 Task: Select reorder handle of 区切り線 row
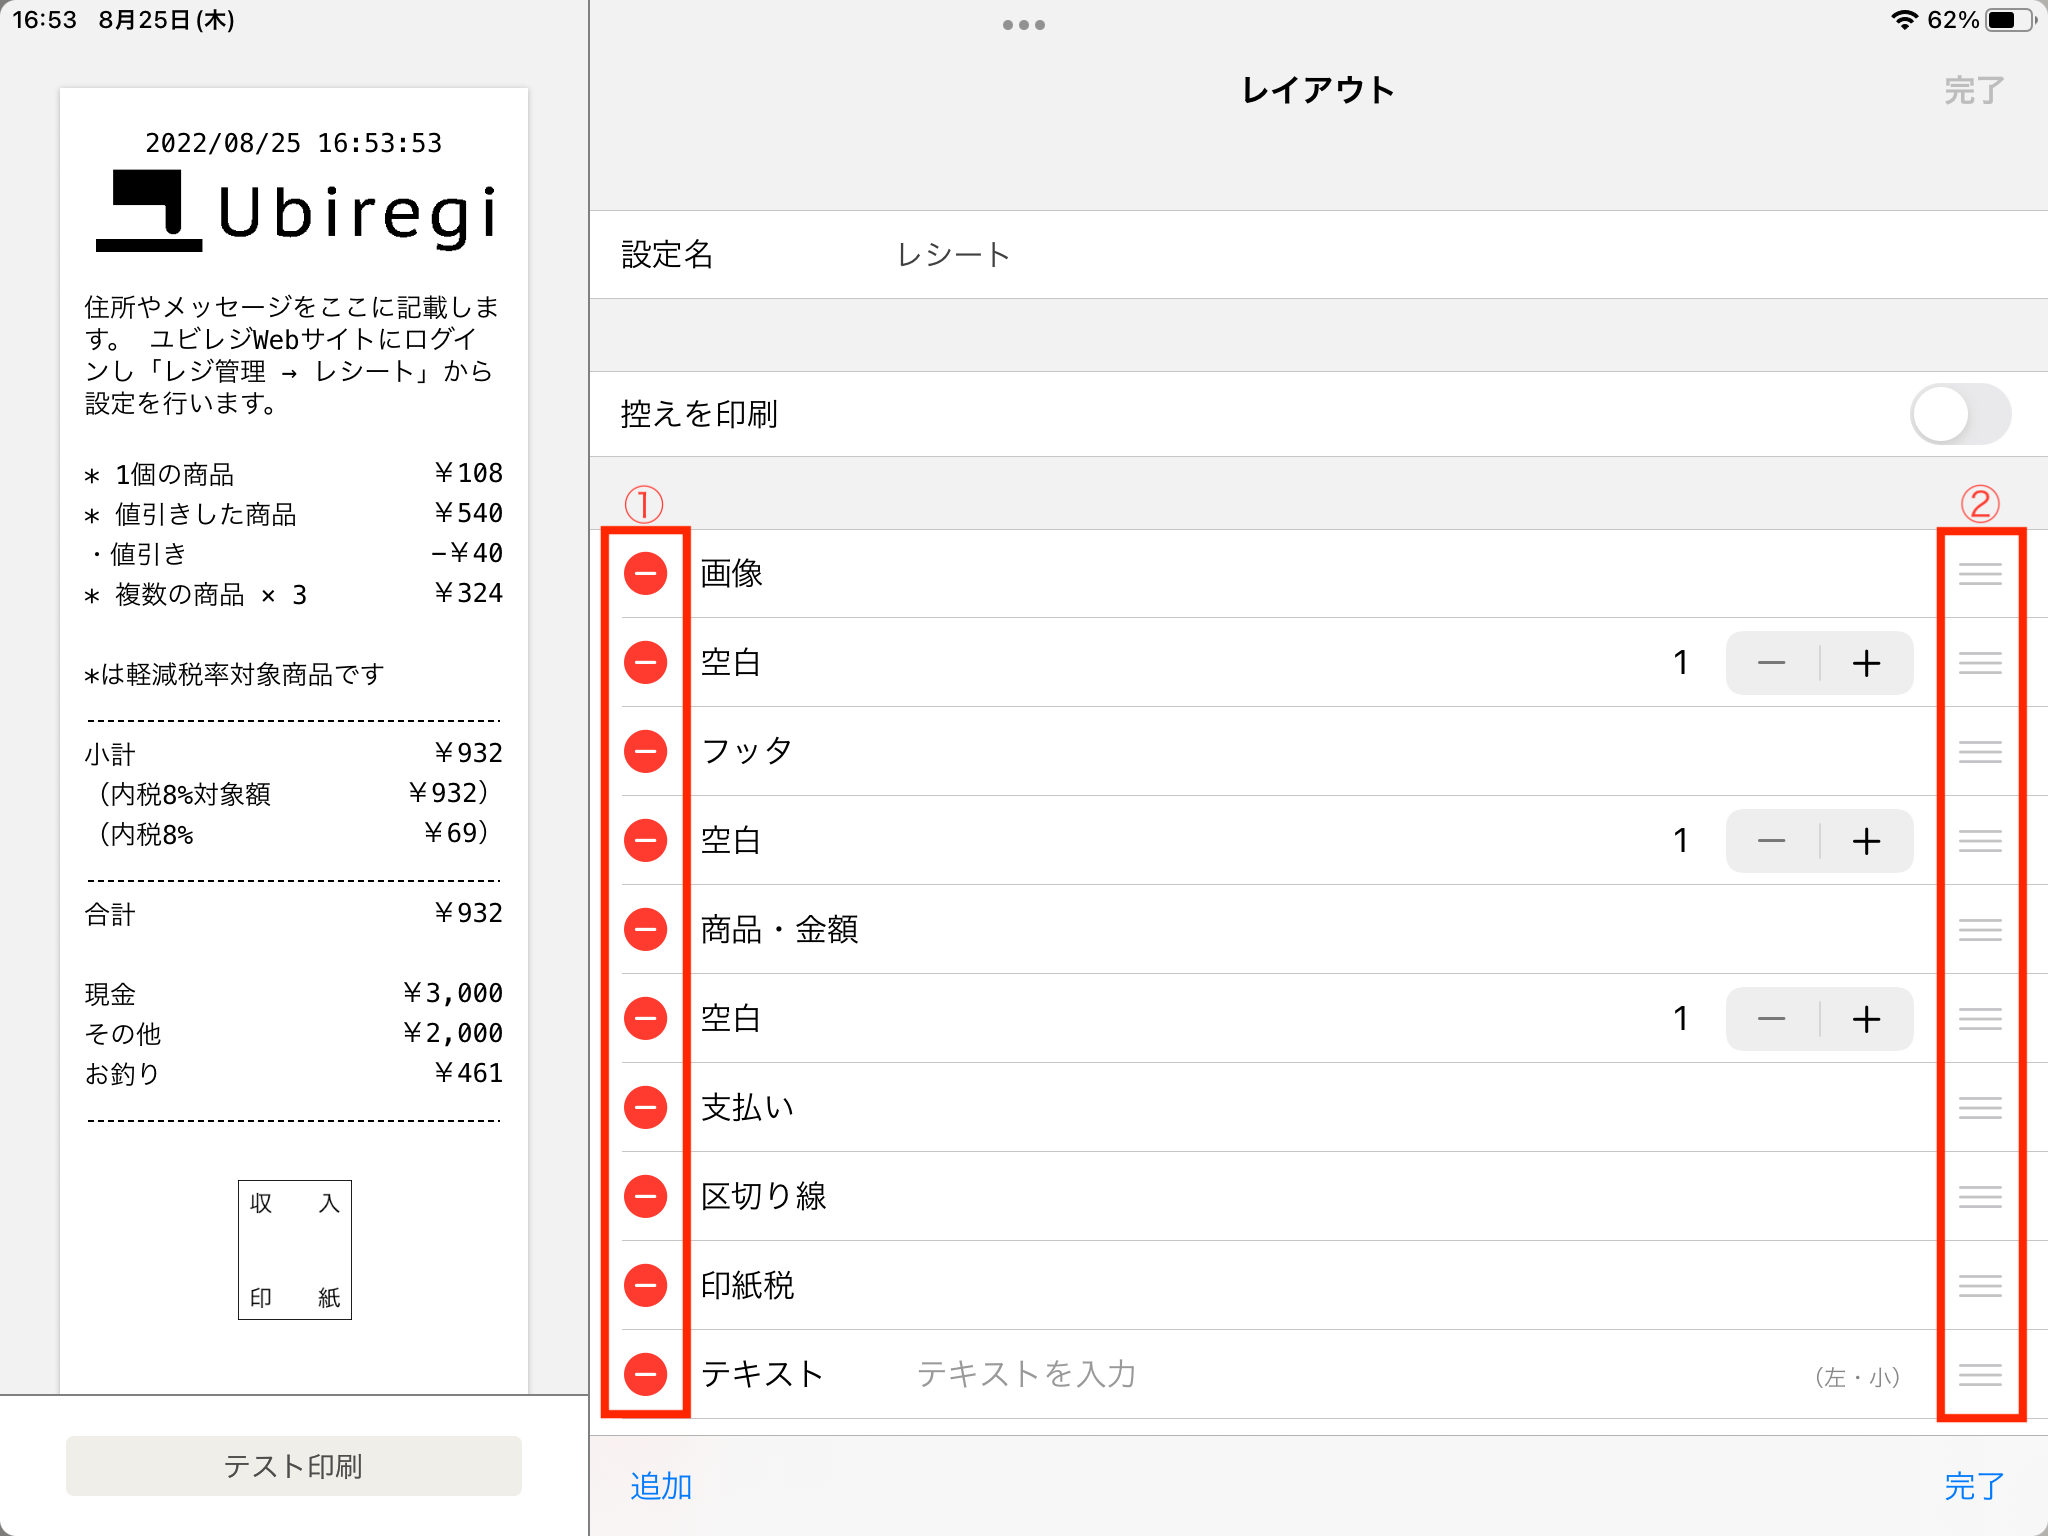1980,1196
